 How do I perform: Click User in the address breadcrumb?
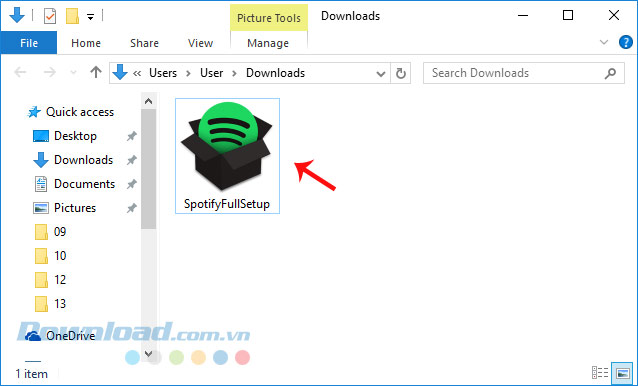tap(211, 73)
